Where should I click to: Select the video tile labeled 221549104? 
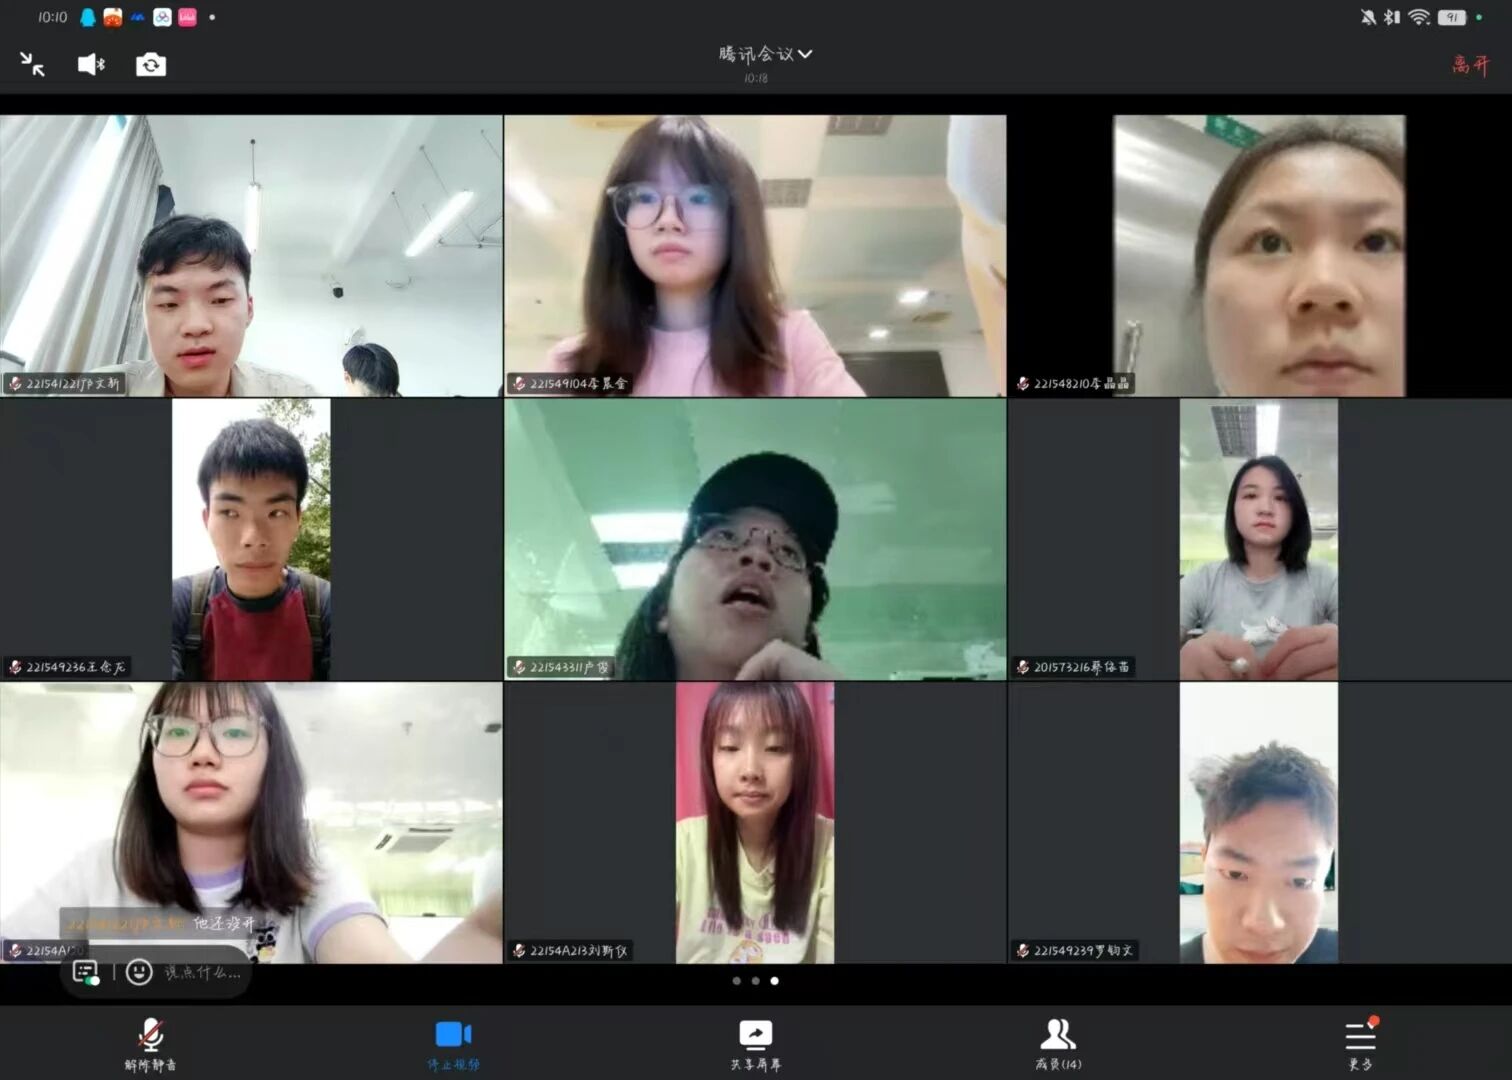point(755,255)
